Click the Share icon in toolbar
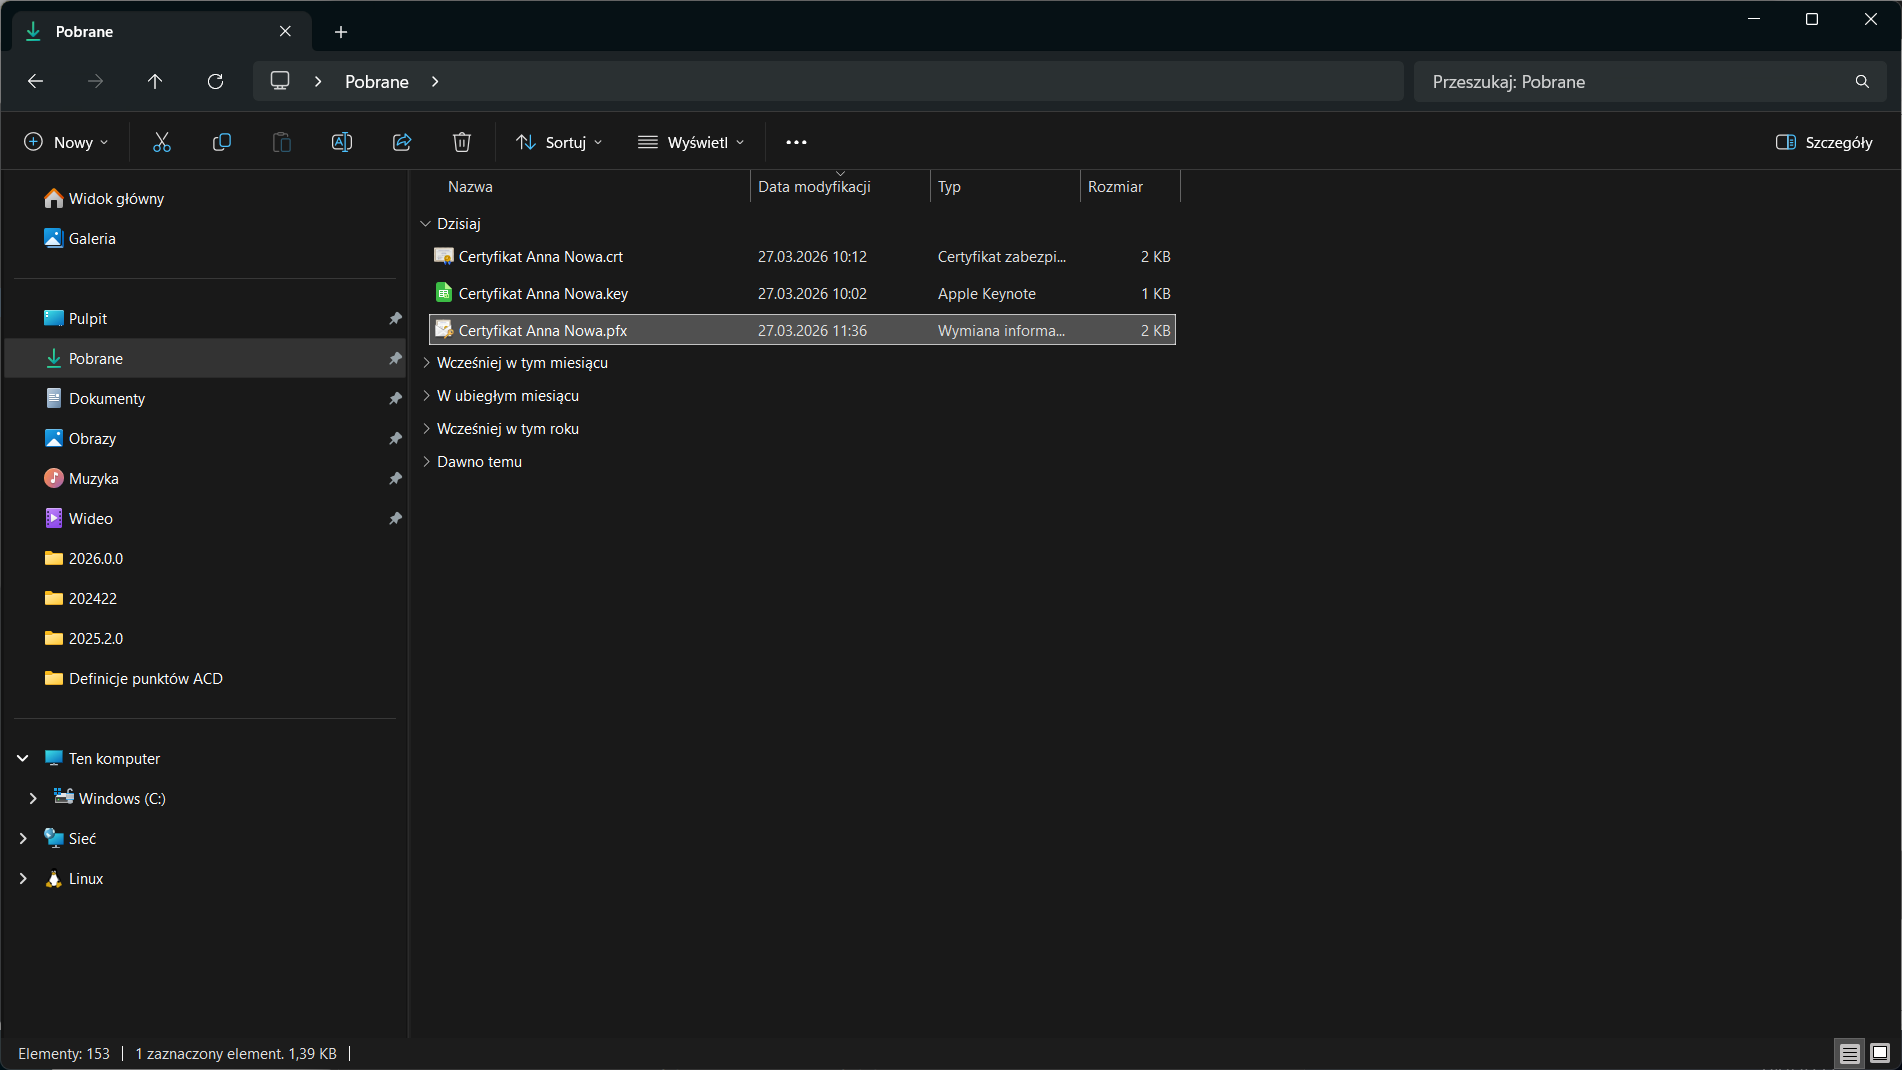This screenshot has width=1902, height=1070. click(402, 142)
